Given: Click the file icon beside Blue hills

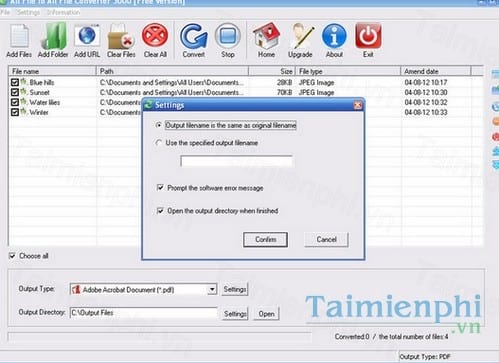Looking at the screenshot, I should (24, 82).
